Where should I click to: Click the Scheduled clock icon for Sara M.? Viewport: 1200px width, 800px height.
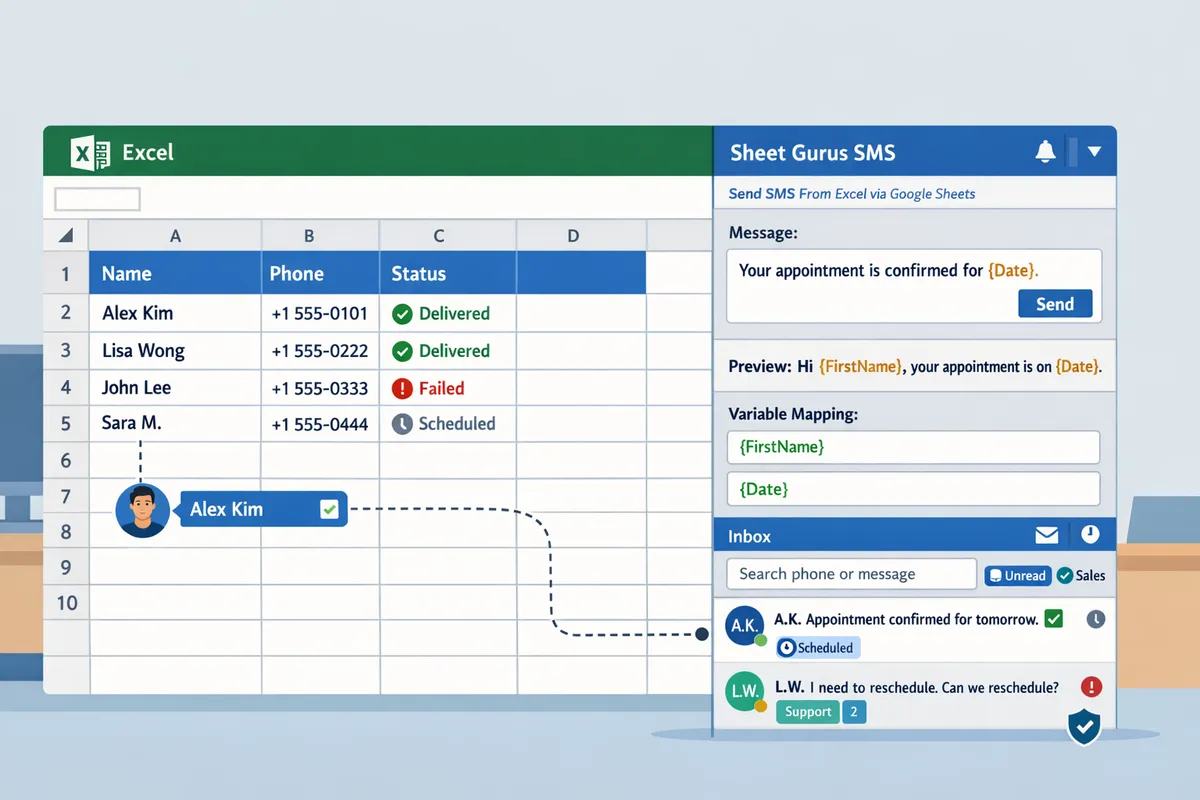tap(402, 424)
